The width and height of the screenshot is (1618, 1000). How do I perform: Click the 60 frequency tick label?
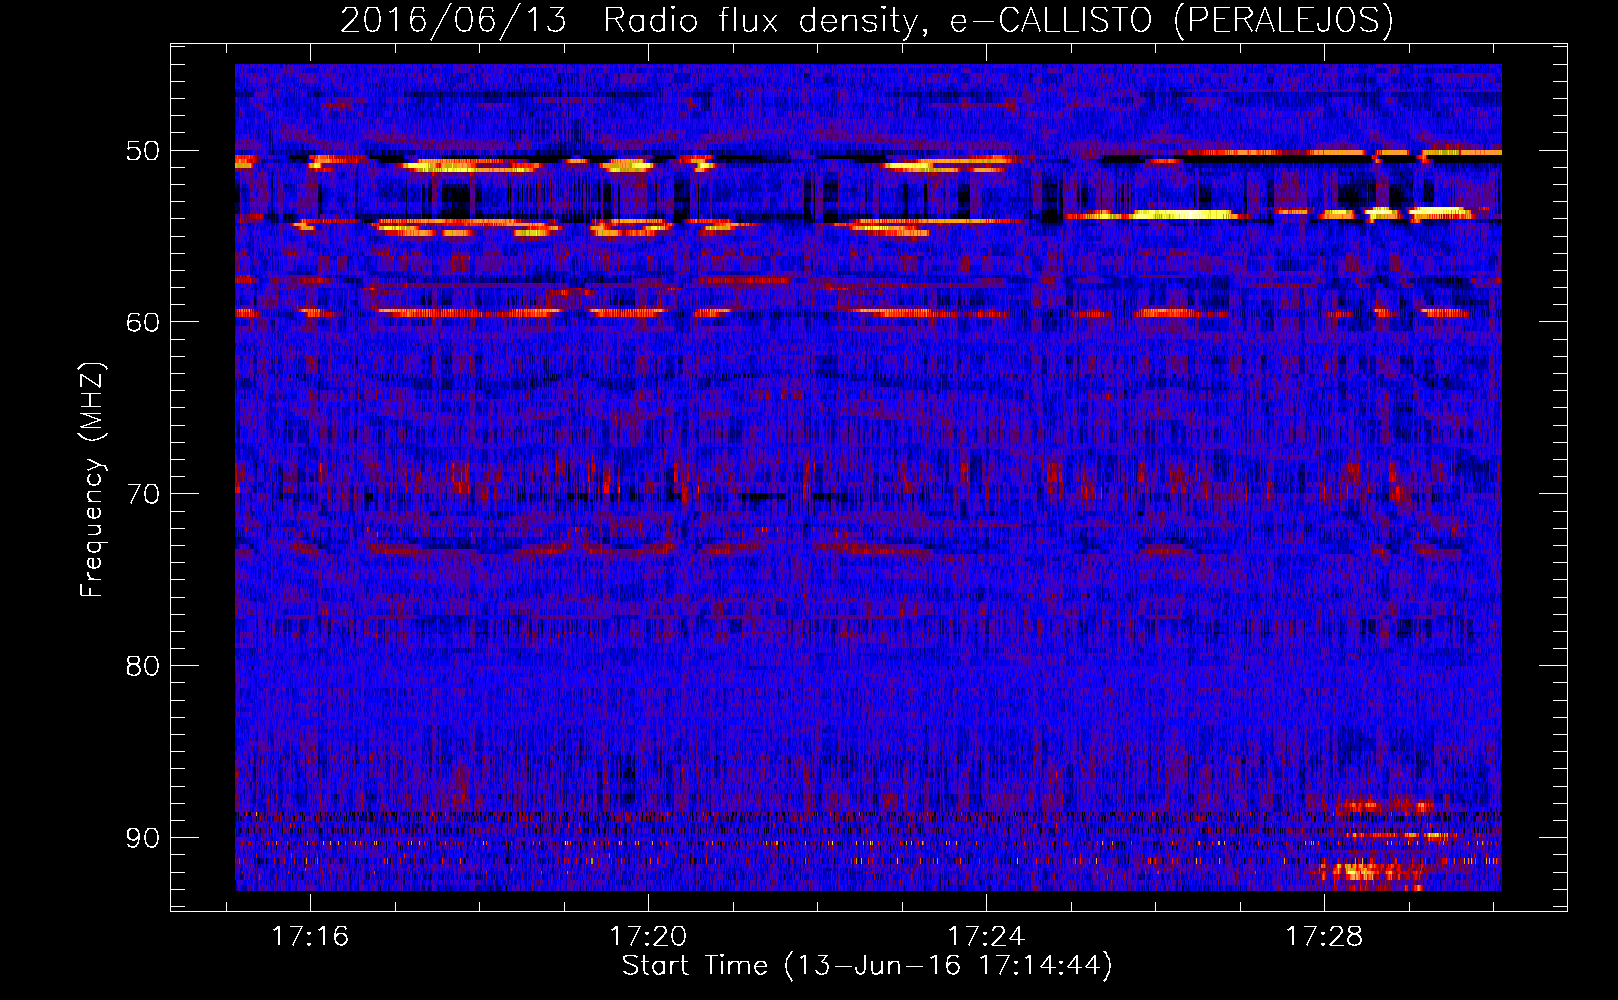(x=142, y=322)
